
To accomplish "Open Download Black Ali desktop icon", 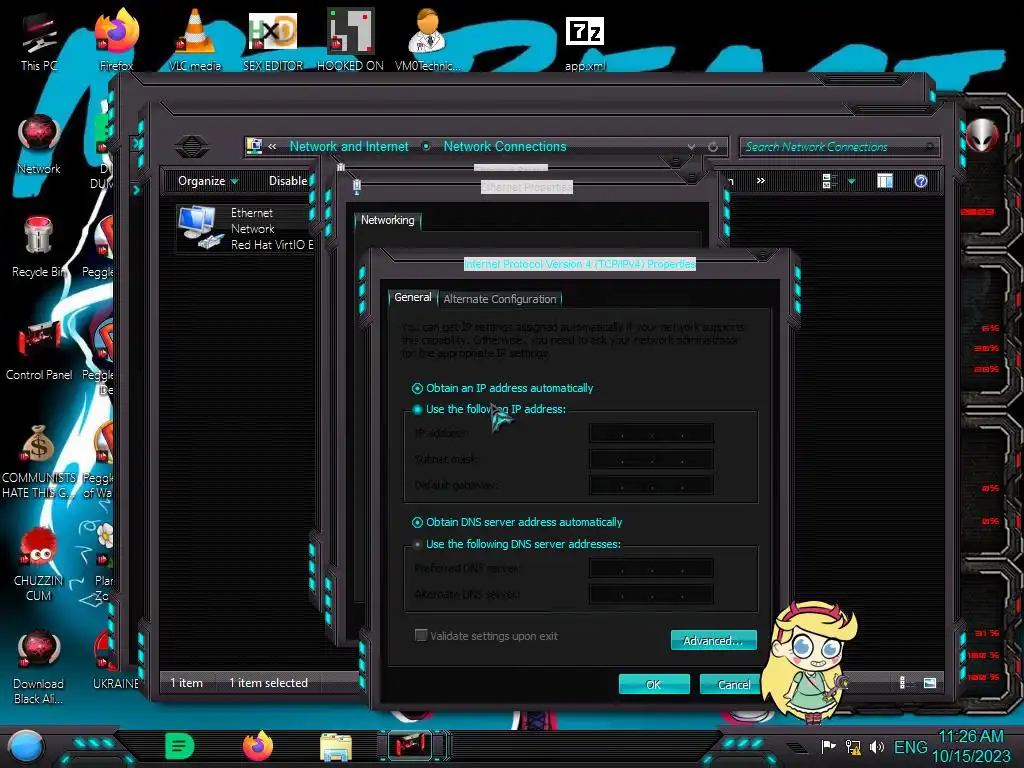I will (39, 667).
